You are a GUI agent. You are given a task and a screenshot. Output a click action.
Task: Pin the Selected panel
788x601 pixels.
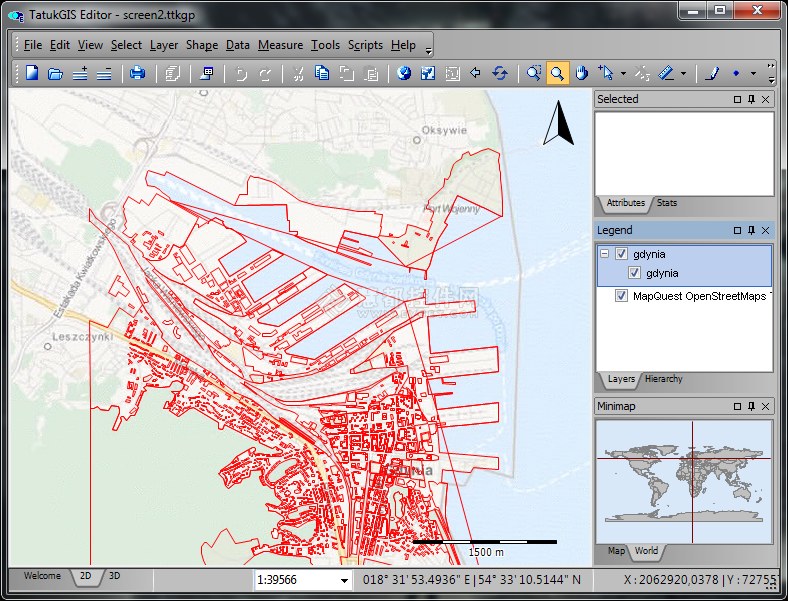751,99
